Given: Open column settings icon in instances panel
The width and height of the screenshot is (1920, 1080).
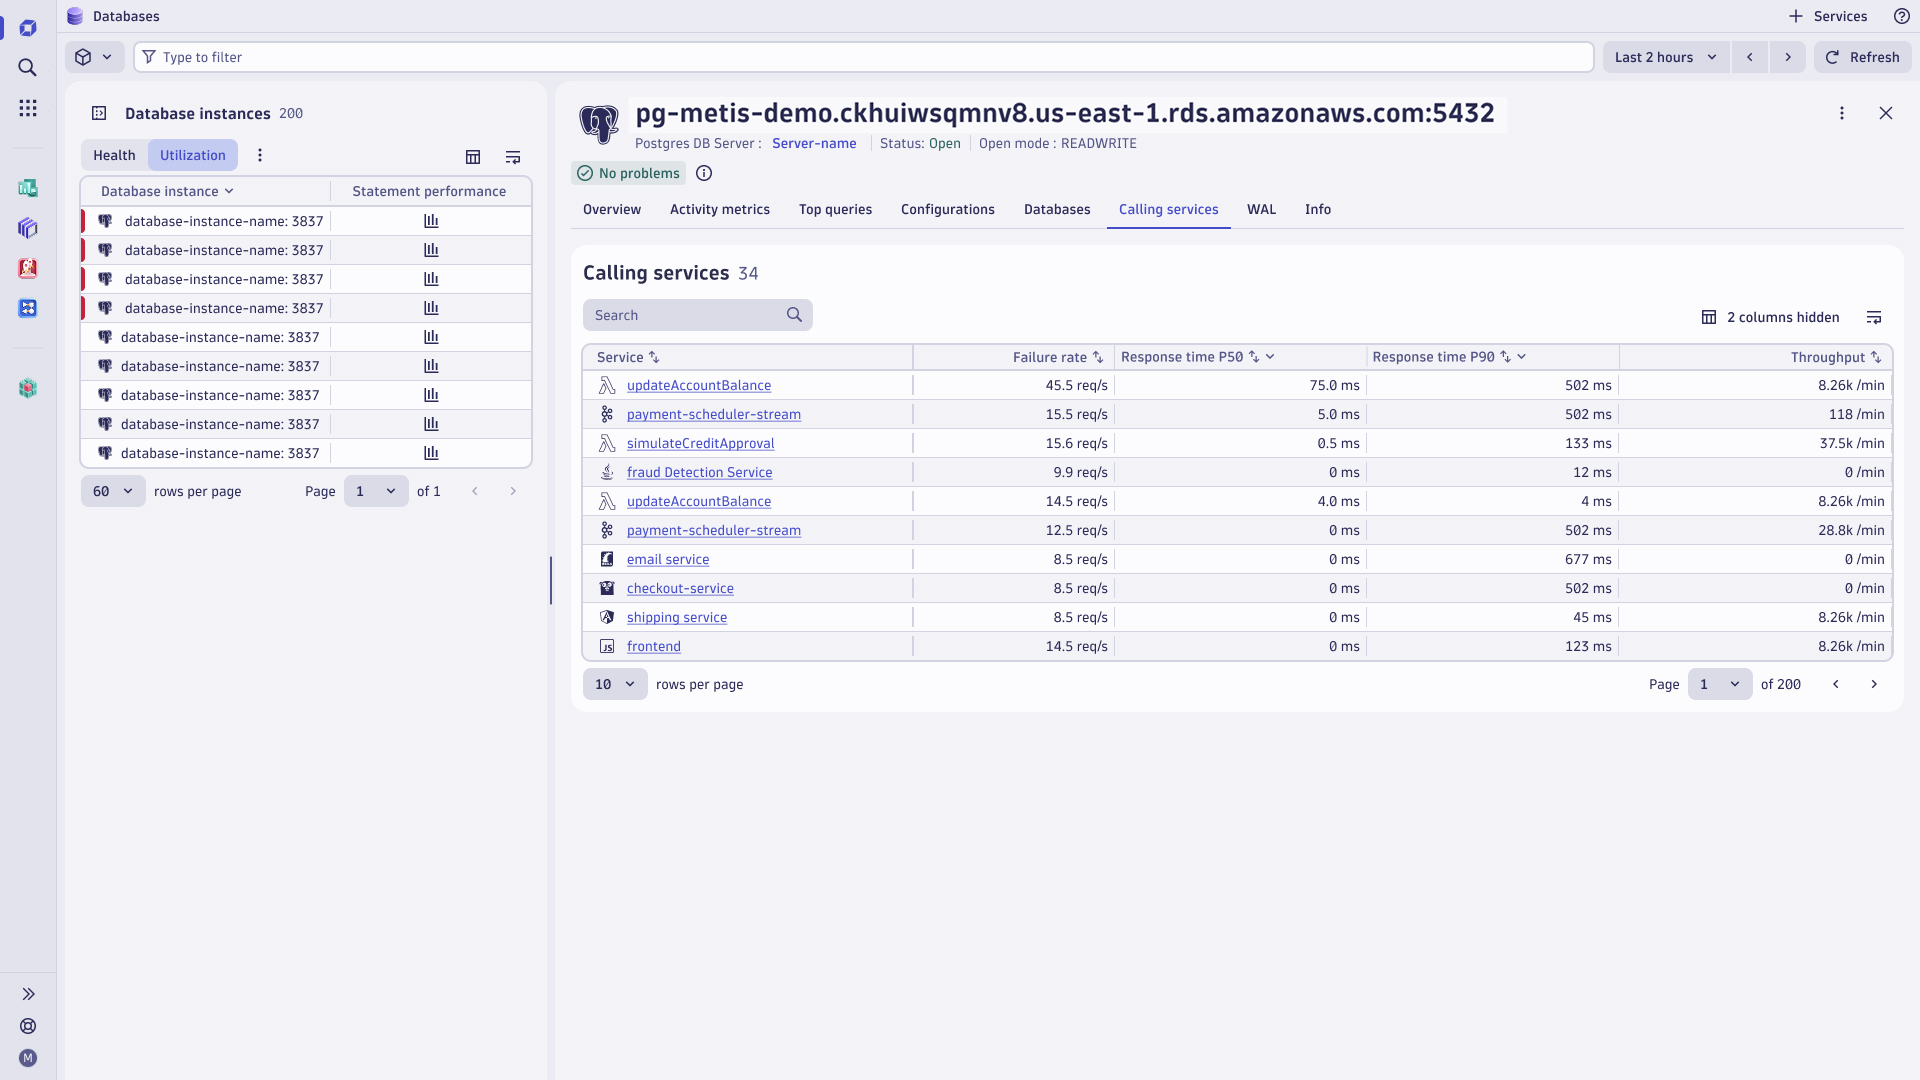Looking at the screenshot, I should pos(473,157).
